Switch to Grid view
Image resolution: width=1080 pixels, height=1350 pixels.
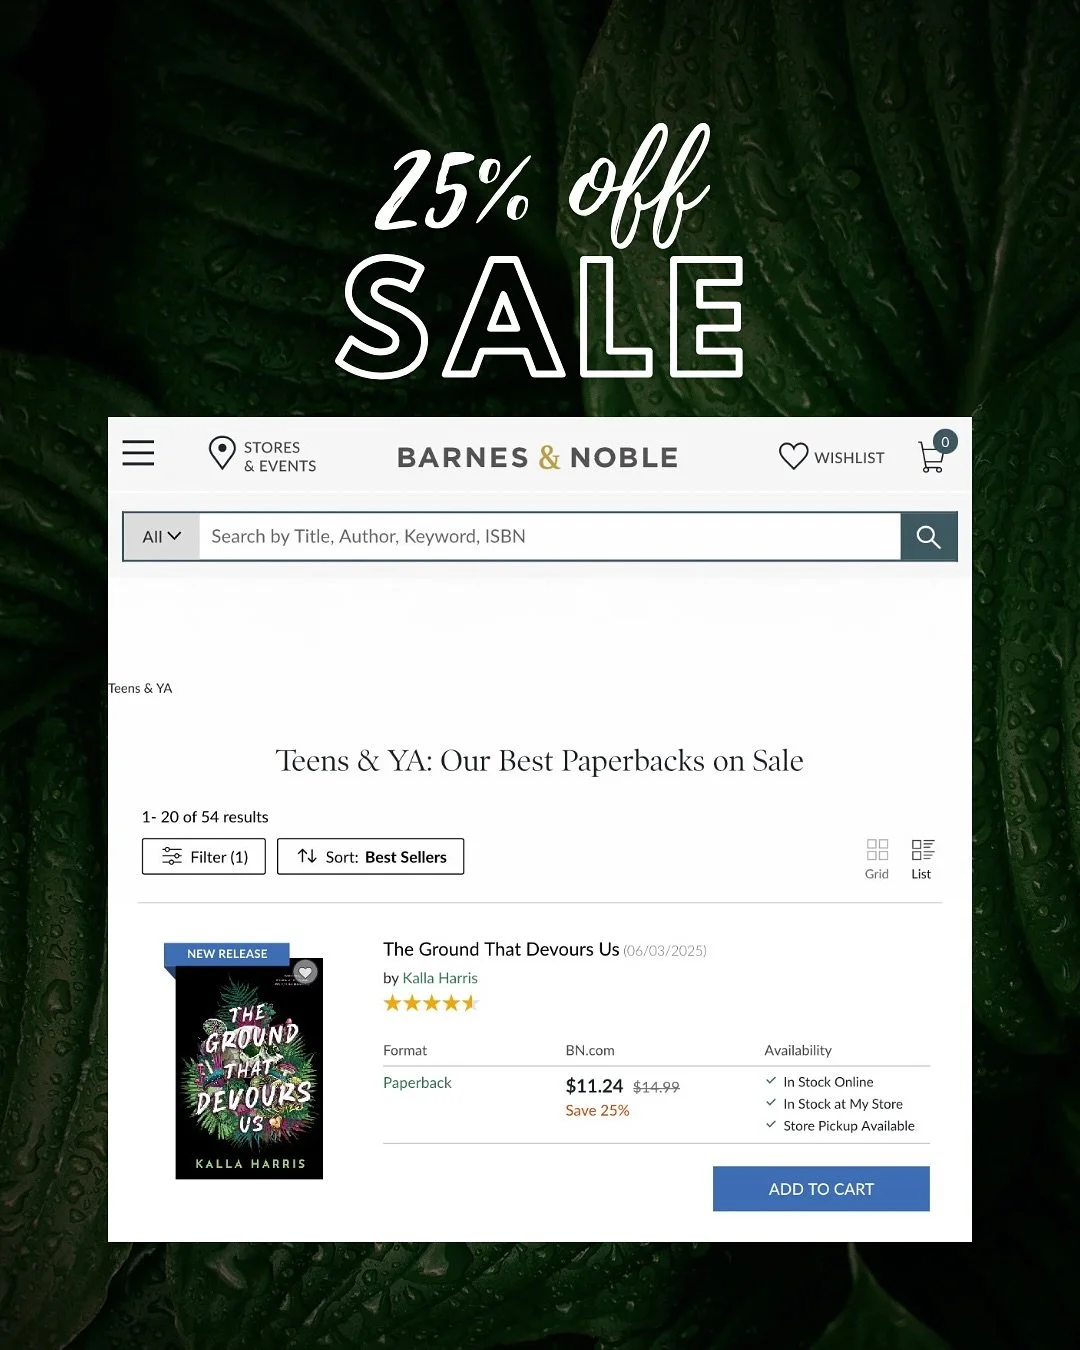(x=877, y=859)
